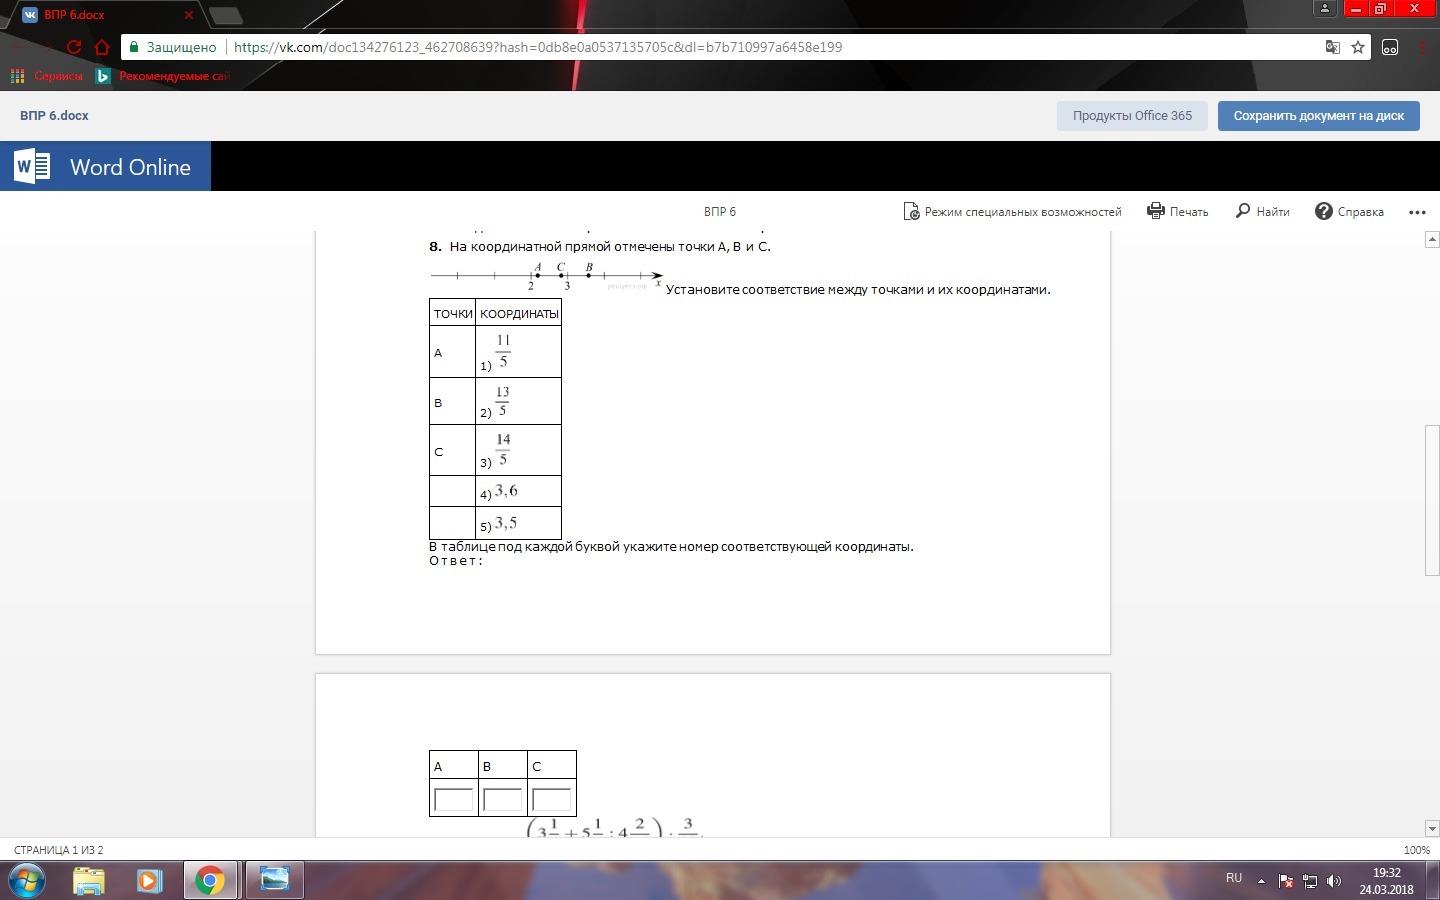The width and height of the screenshot is (1440, 900).
Task: Click Продукты Office 365 button
Action: tap(1132, 116)
